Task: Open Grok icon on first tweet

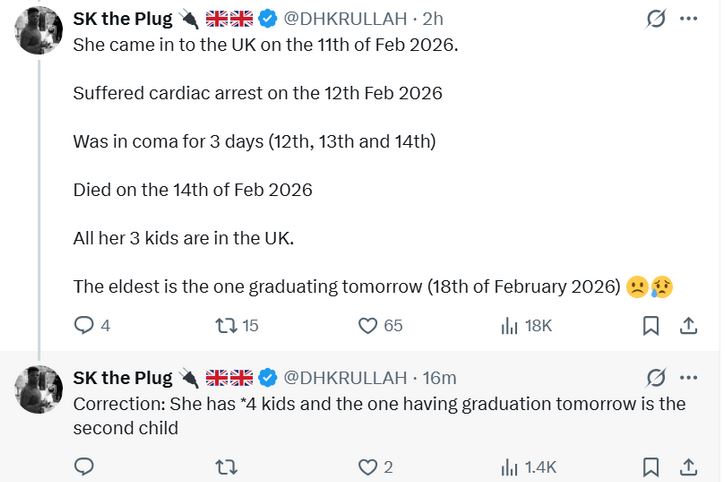Action: (x=656, y=19)
